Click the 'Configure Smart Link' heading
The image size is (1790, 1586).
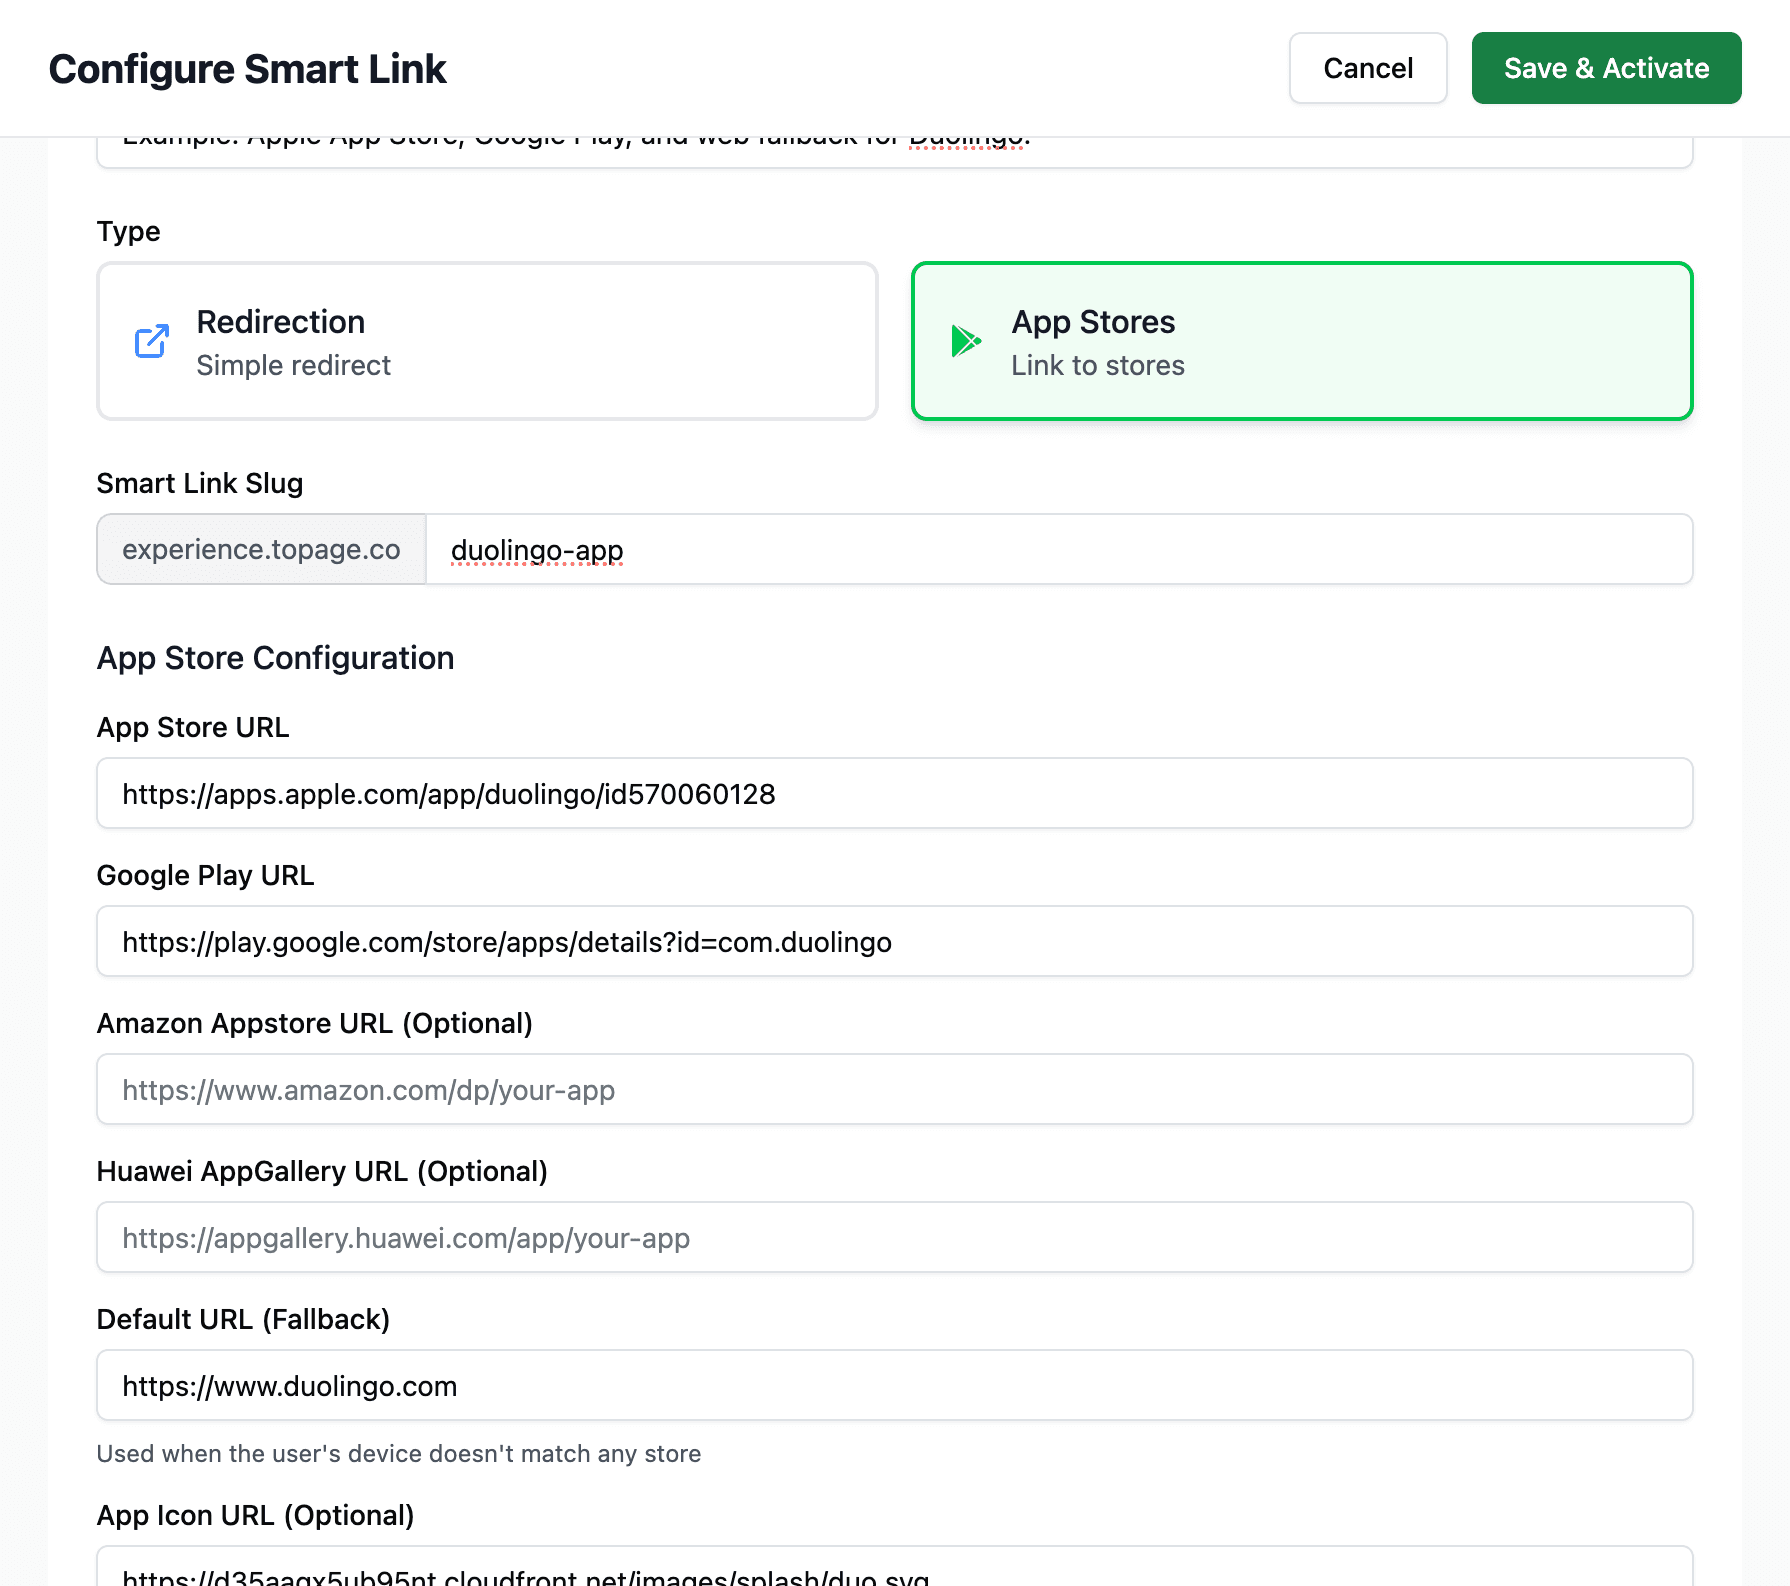[247, 69]
